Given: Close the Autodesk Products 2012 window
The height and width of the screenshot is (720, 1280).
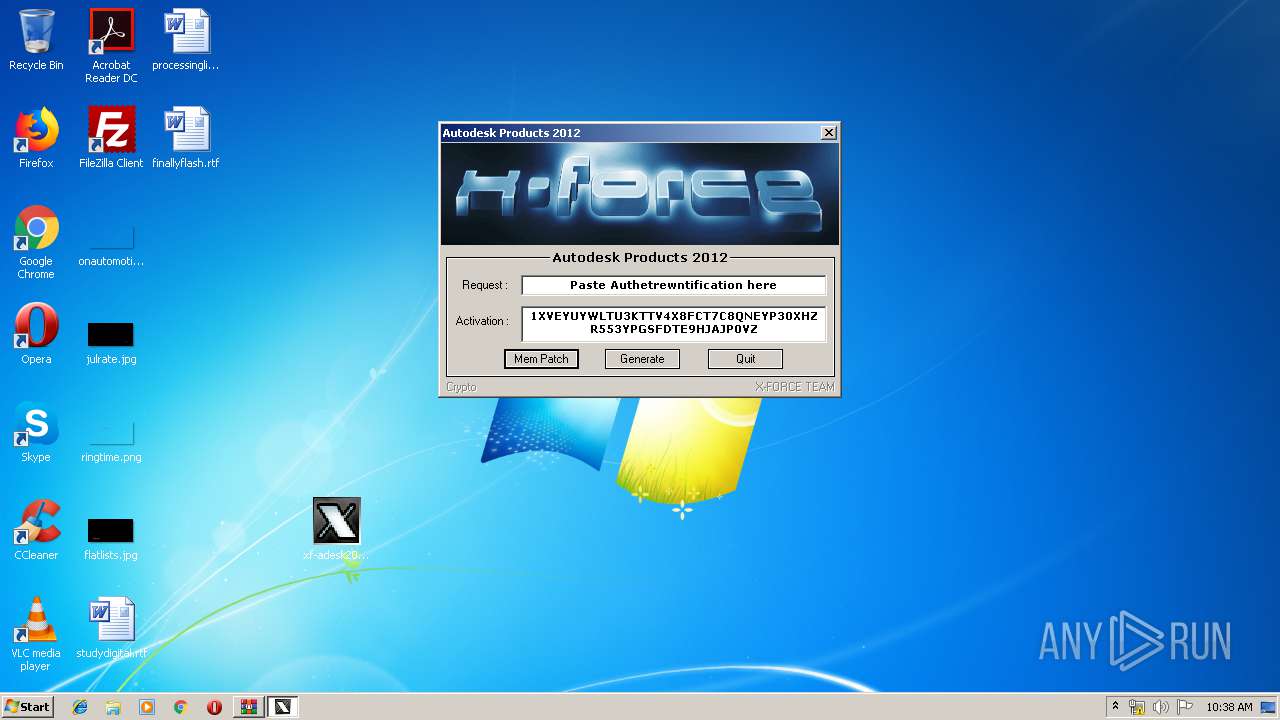Looking at the screenshot, I should pyautogui.click(x=828, y=133).
